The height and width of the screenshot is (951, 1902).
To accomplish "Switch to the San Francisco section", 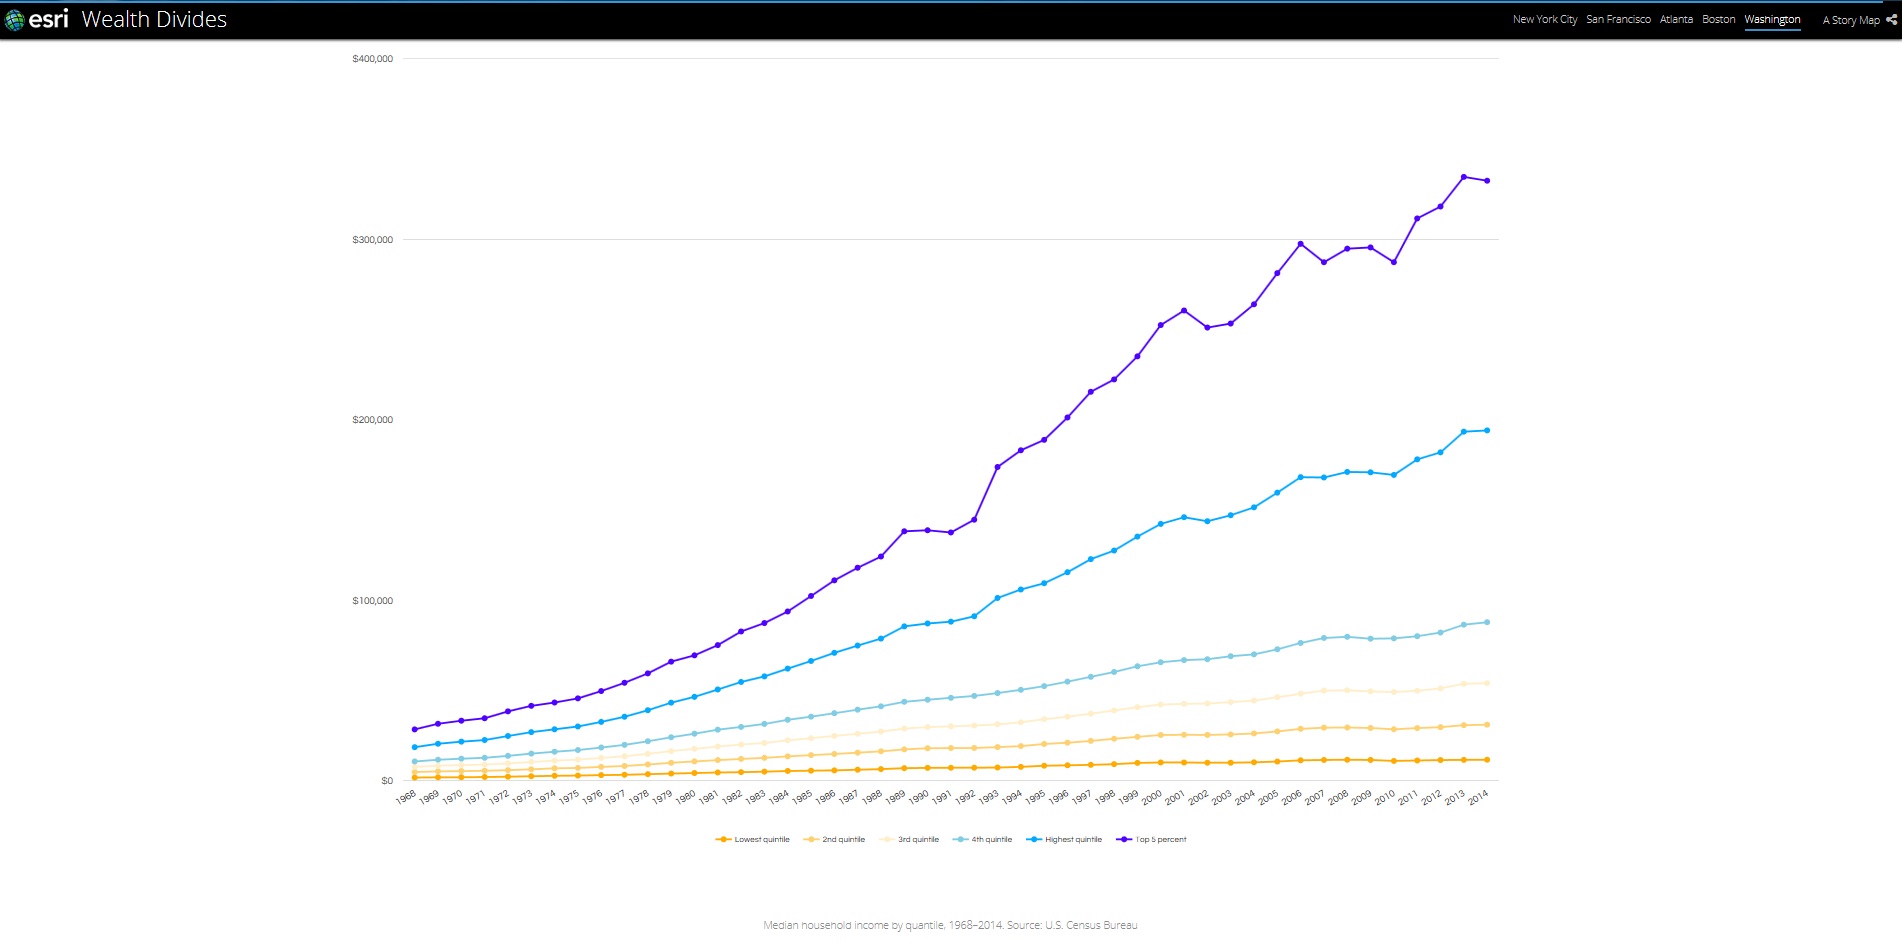I will pos(1618,20).
